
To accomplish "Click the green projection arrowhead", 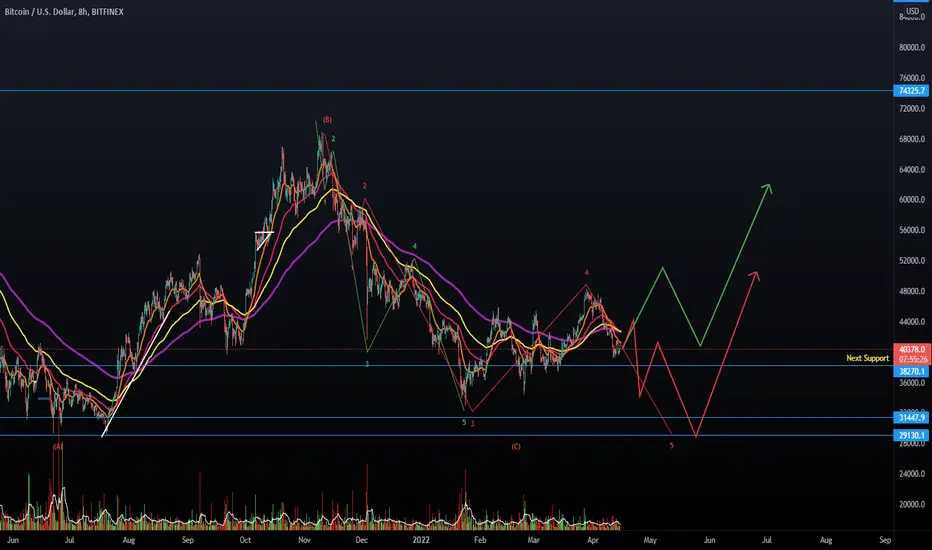I will point(767,188).
